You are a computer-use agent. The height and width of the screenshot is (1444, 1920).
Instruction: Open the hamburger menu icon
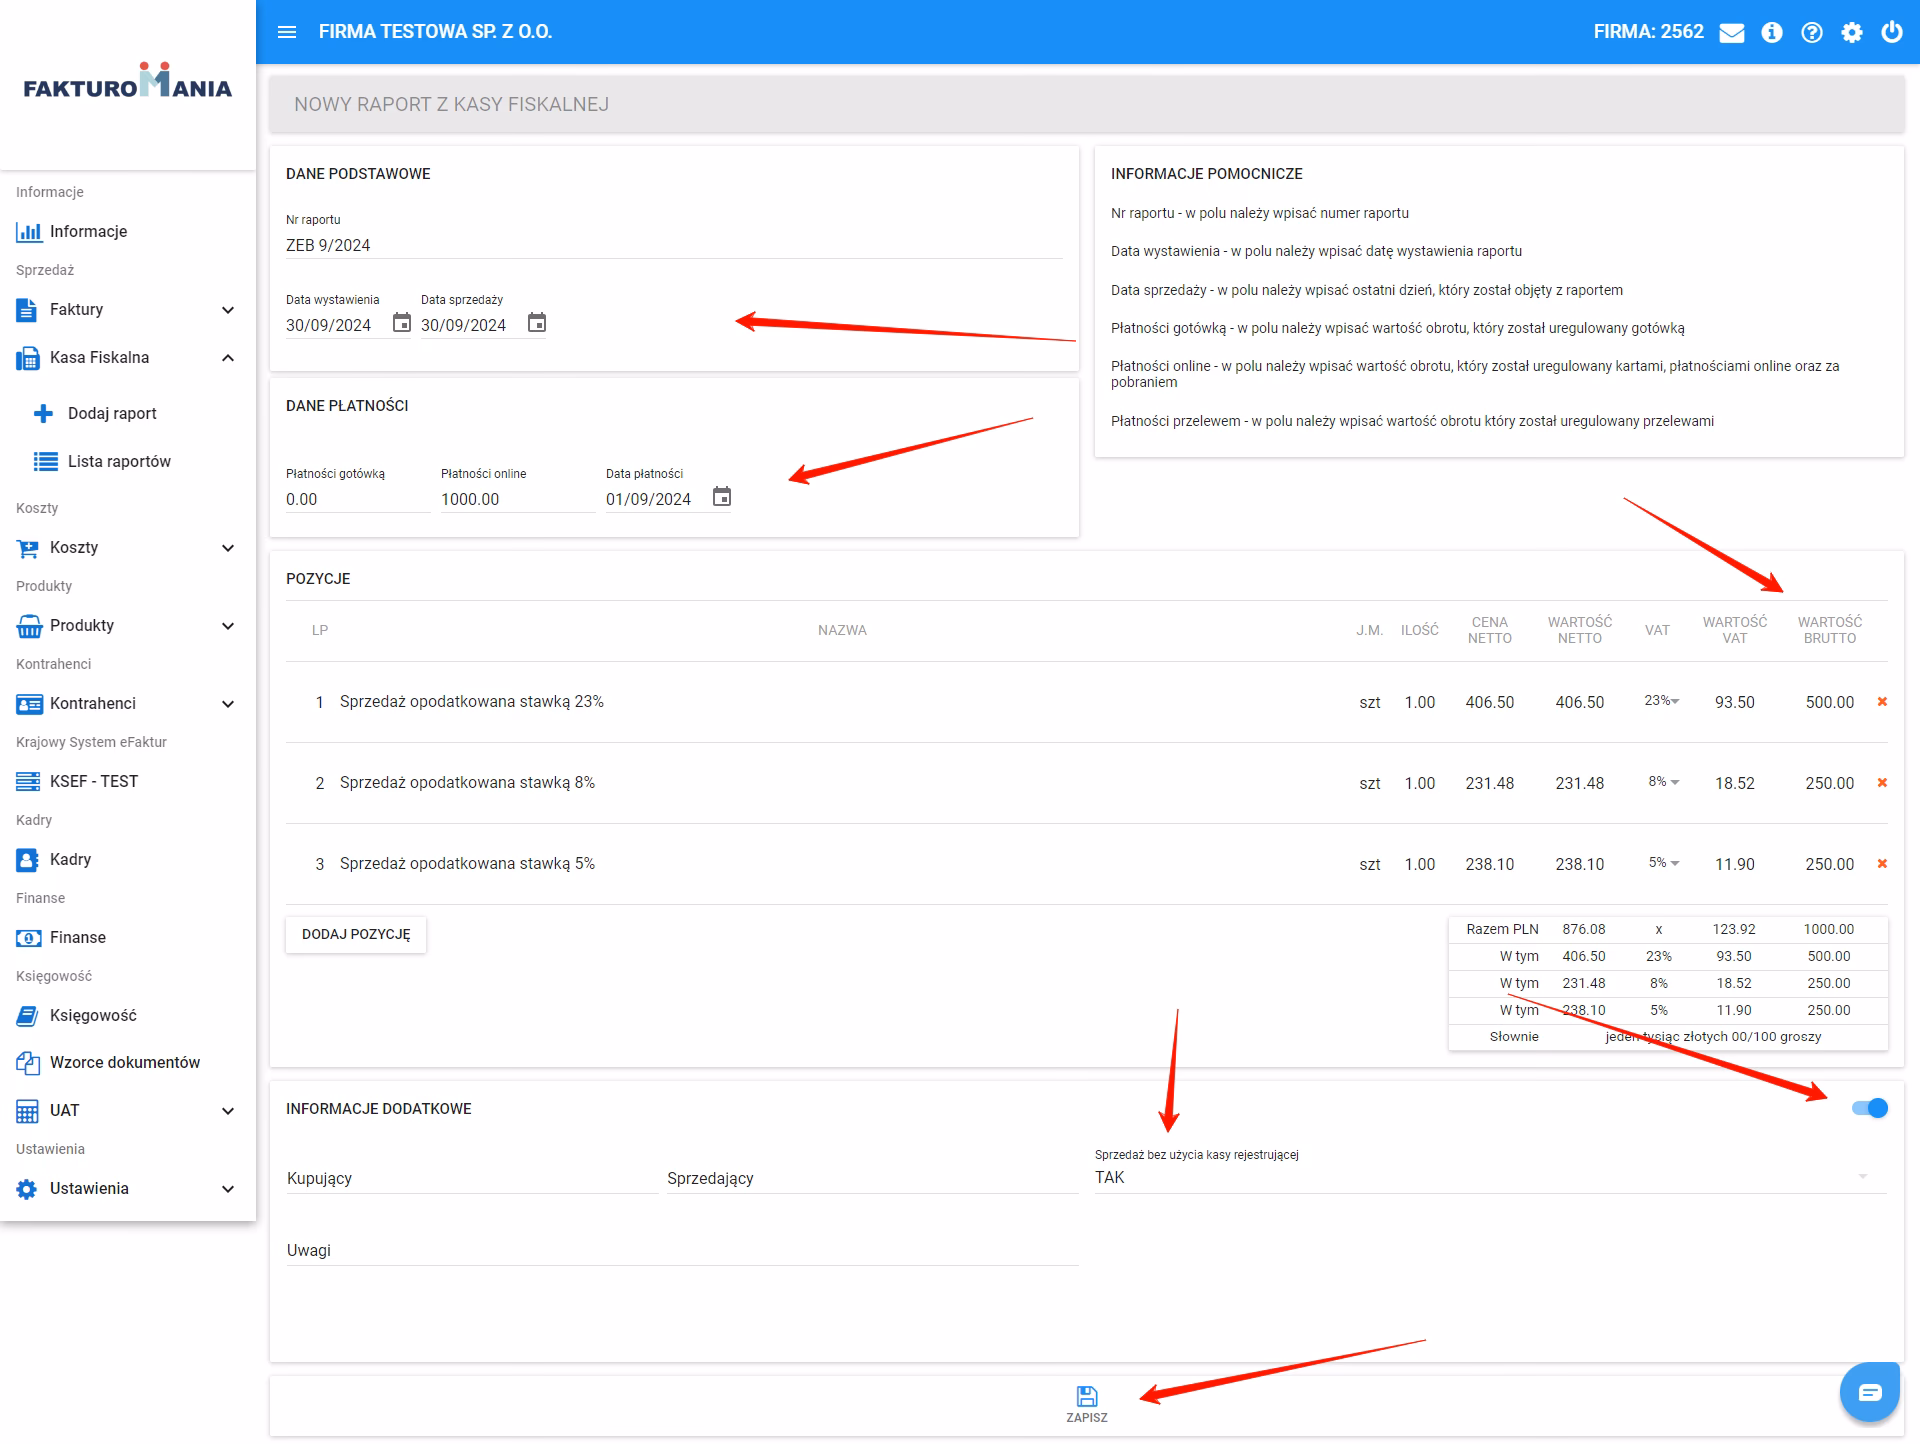287,32
